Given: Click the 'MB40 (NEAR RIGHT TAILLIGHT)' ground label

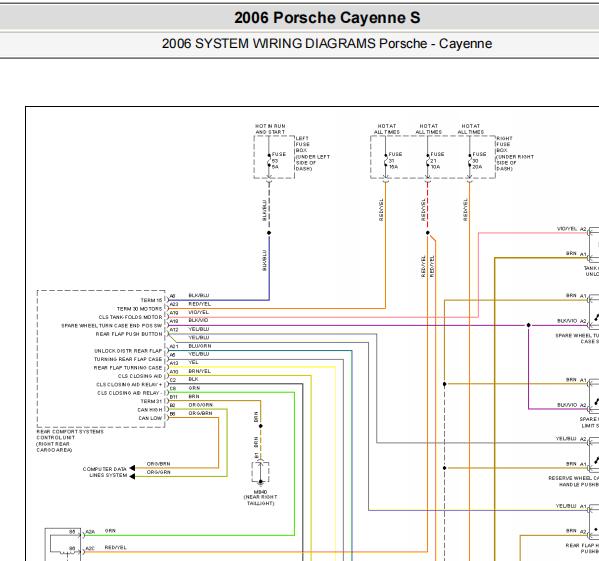Looking at the screenshot, I should [x=260, y=498].
